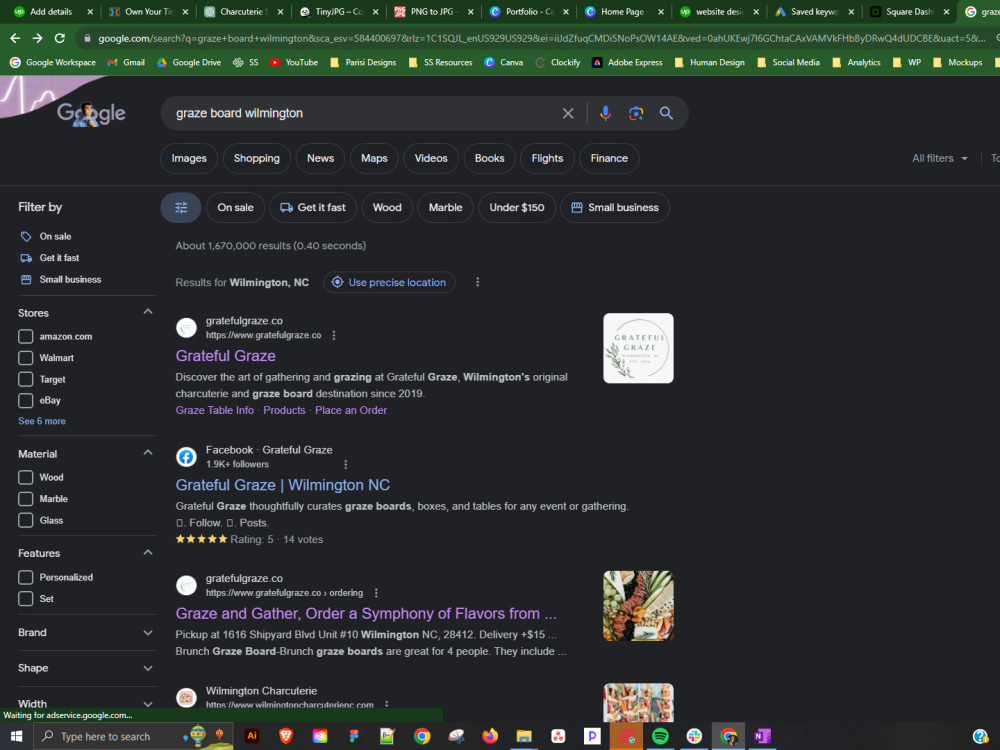Open Spotify from taskbar
Image resolution: width=1000 pixels, height=750 pixels.
click(x=660, y=736)
